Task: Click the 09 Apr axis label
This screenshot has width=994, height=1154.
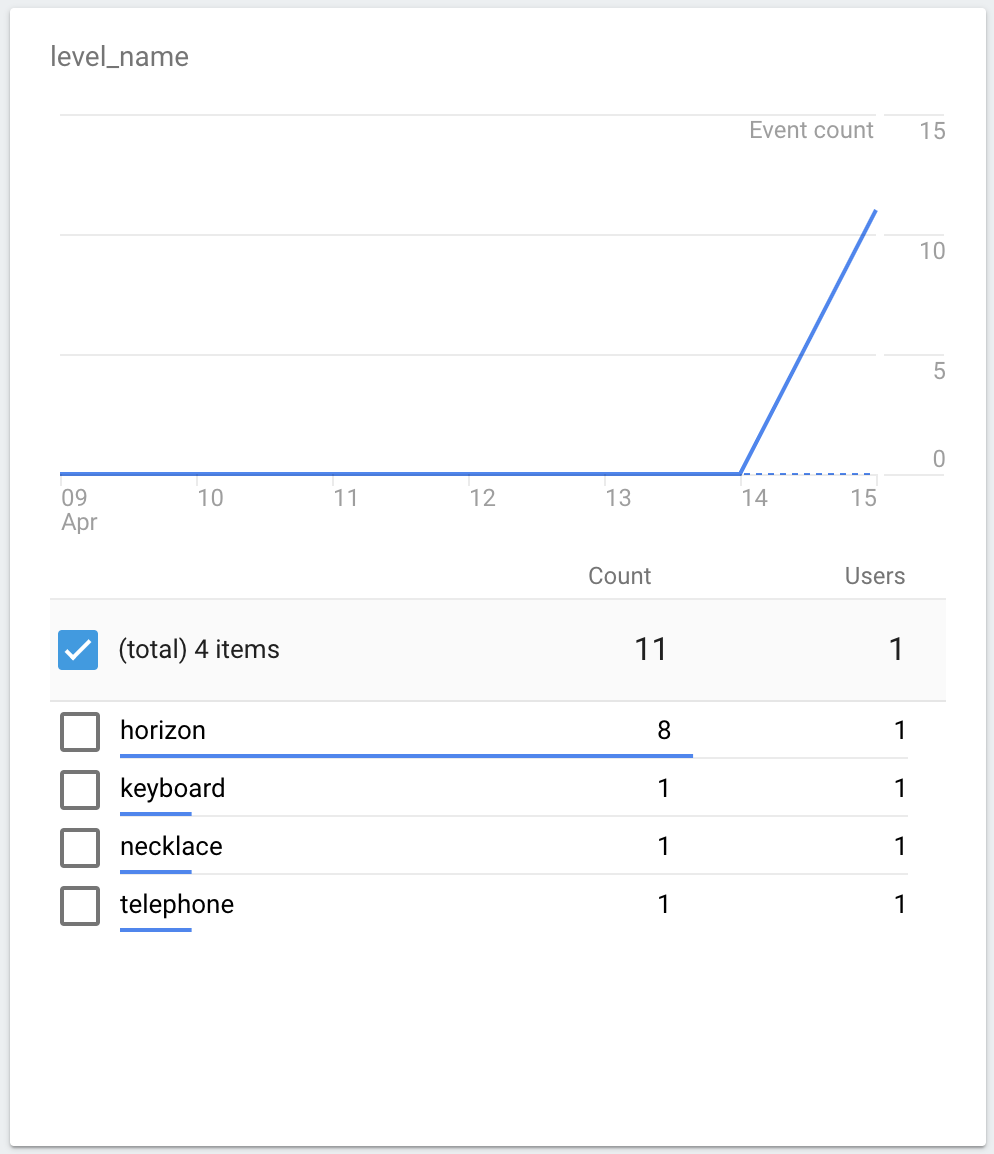Action: coord(77,508)
